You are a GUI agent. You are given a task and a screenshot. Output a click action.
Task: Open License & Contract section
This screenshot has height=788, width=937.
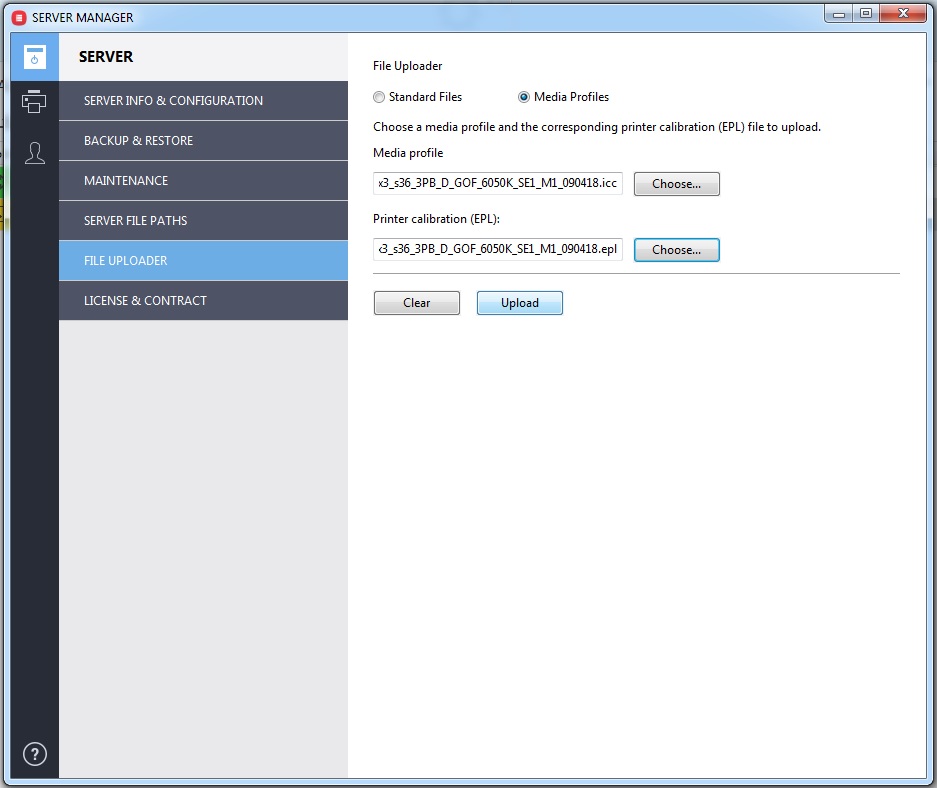click(x=203, y=301)
